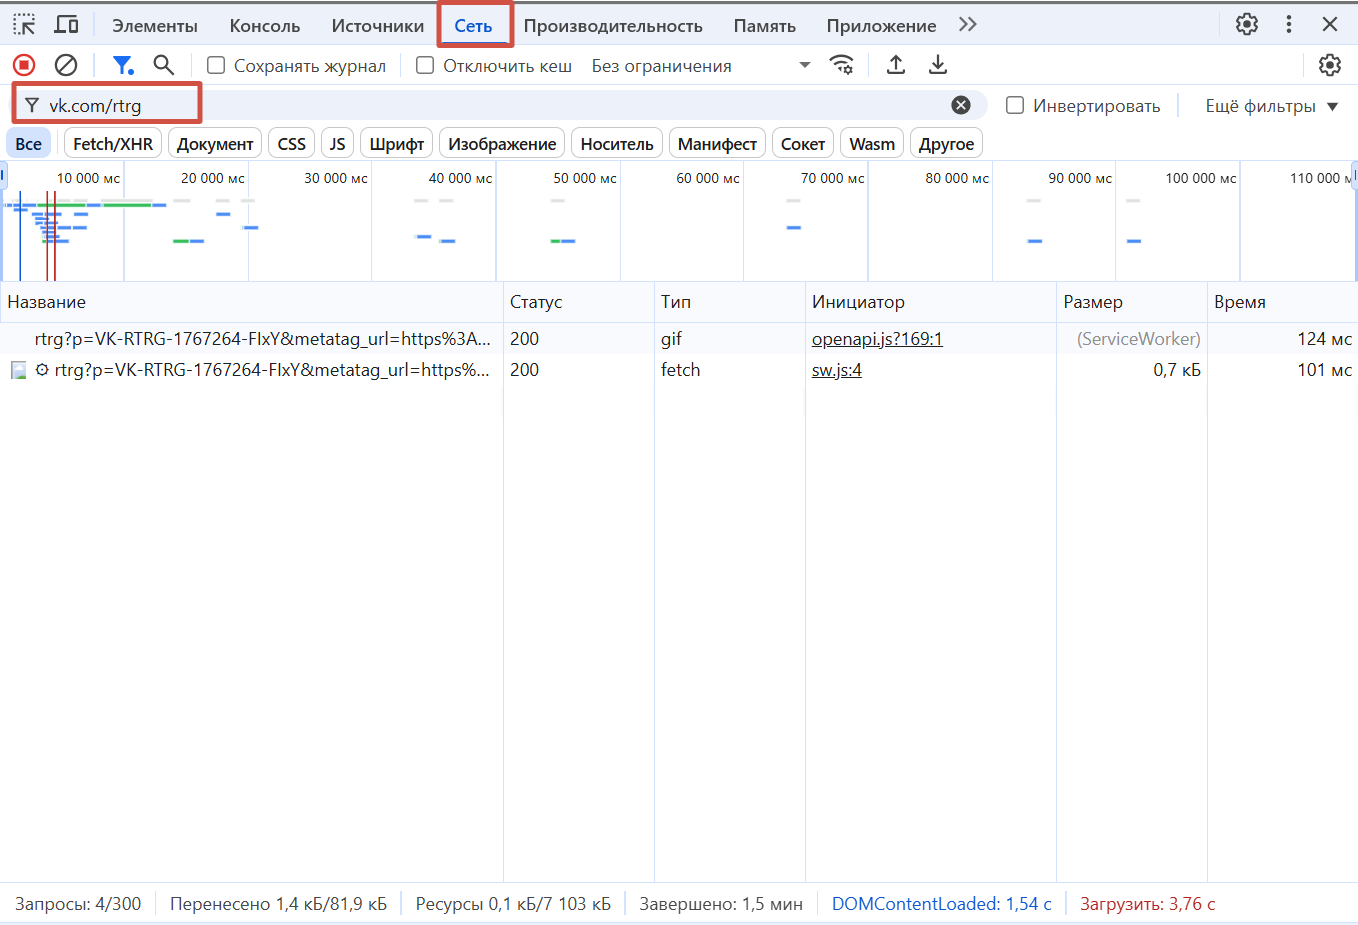Open network search with magnifier icon

164,65
